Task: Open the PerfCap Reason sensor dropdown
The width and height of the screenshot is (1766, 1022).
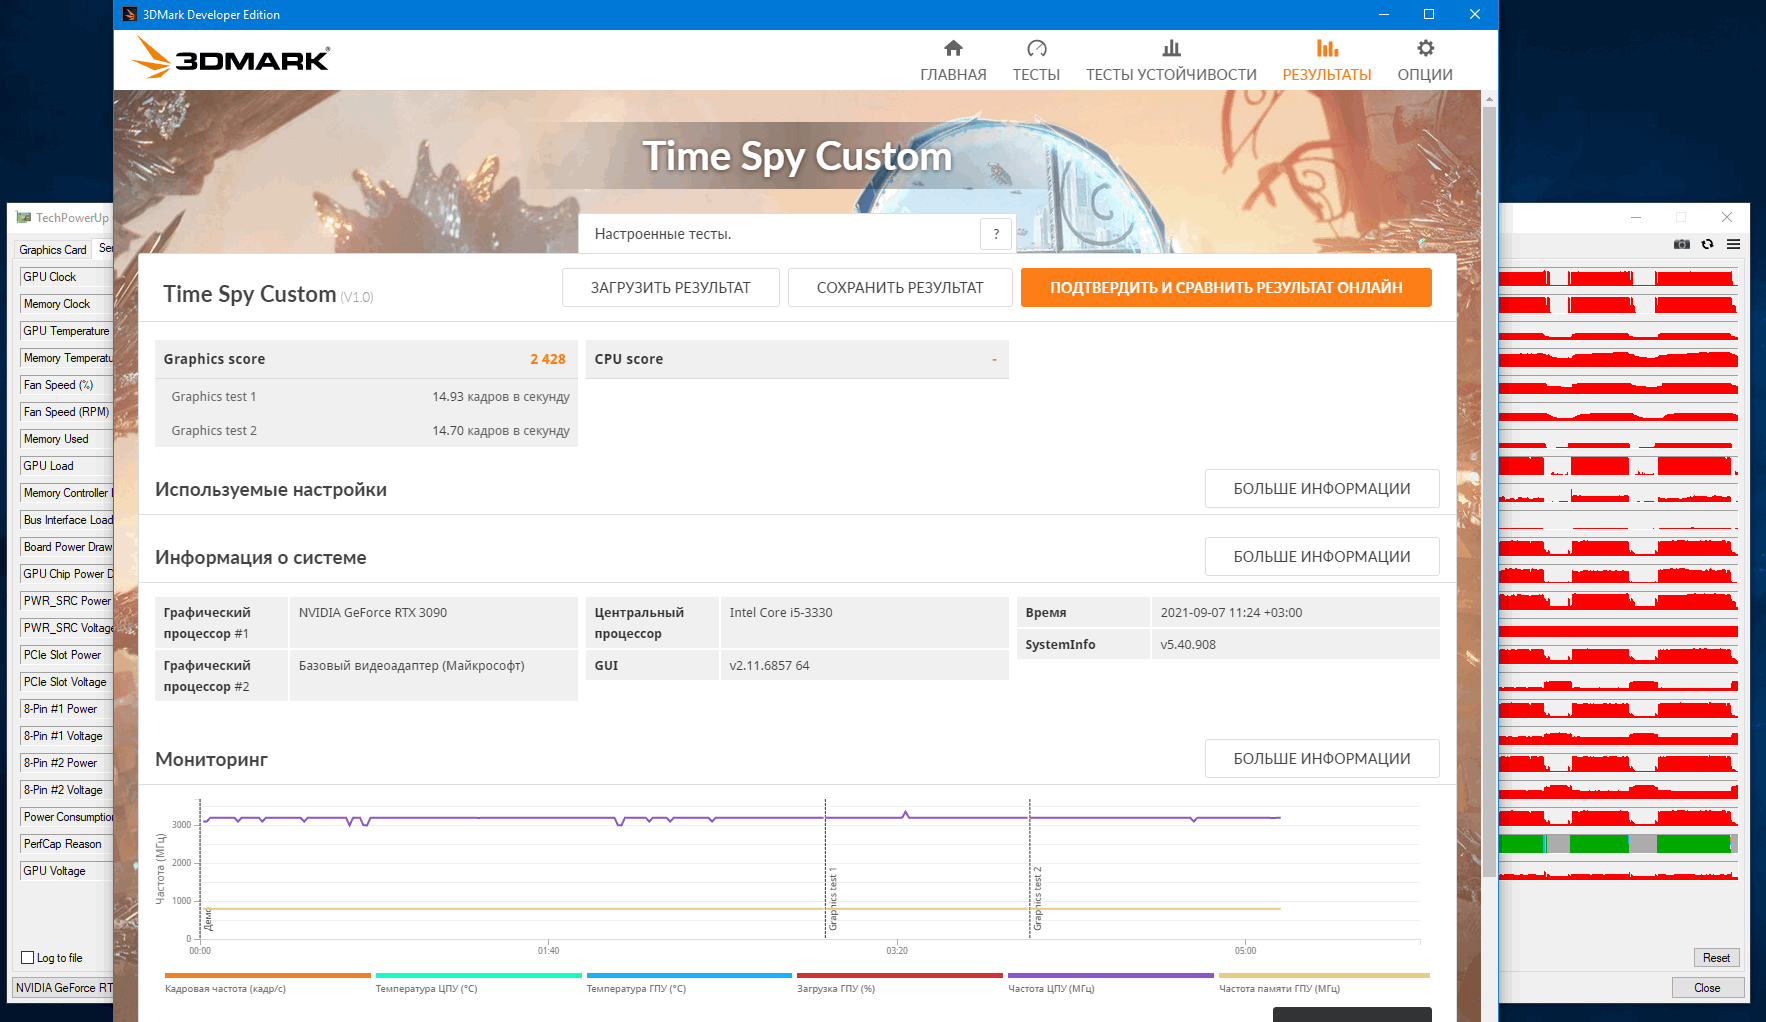Action: click(x=66, y=844)
